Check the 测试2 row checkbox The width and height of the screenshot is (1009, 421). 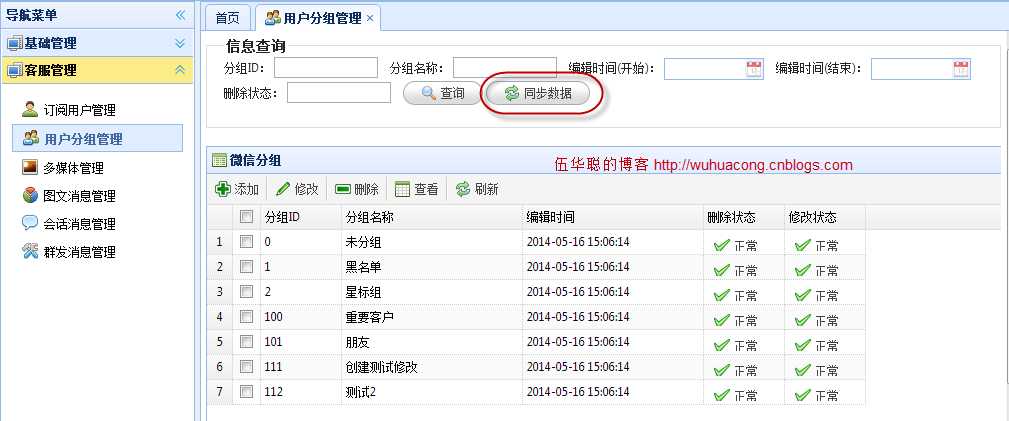tap(246, 391)
